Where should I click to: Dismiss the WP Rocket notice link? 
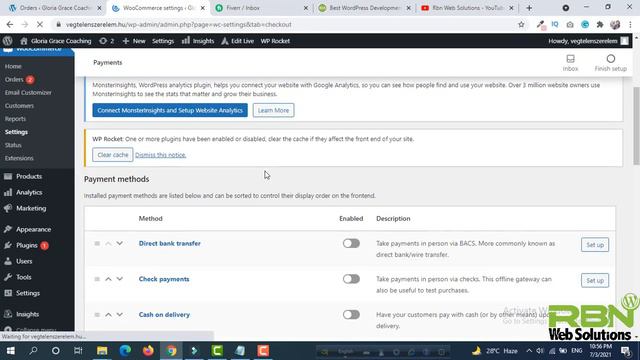160,155
